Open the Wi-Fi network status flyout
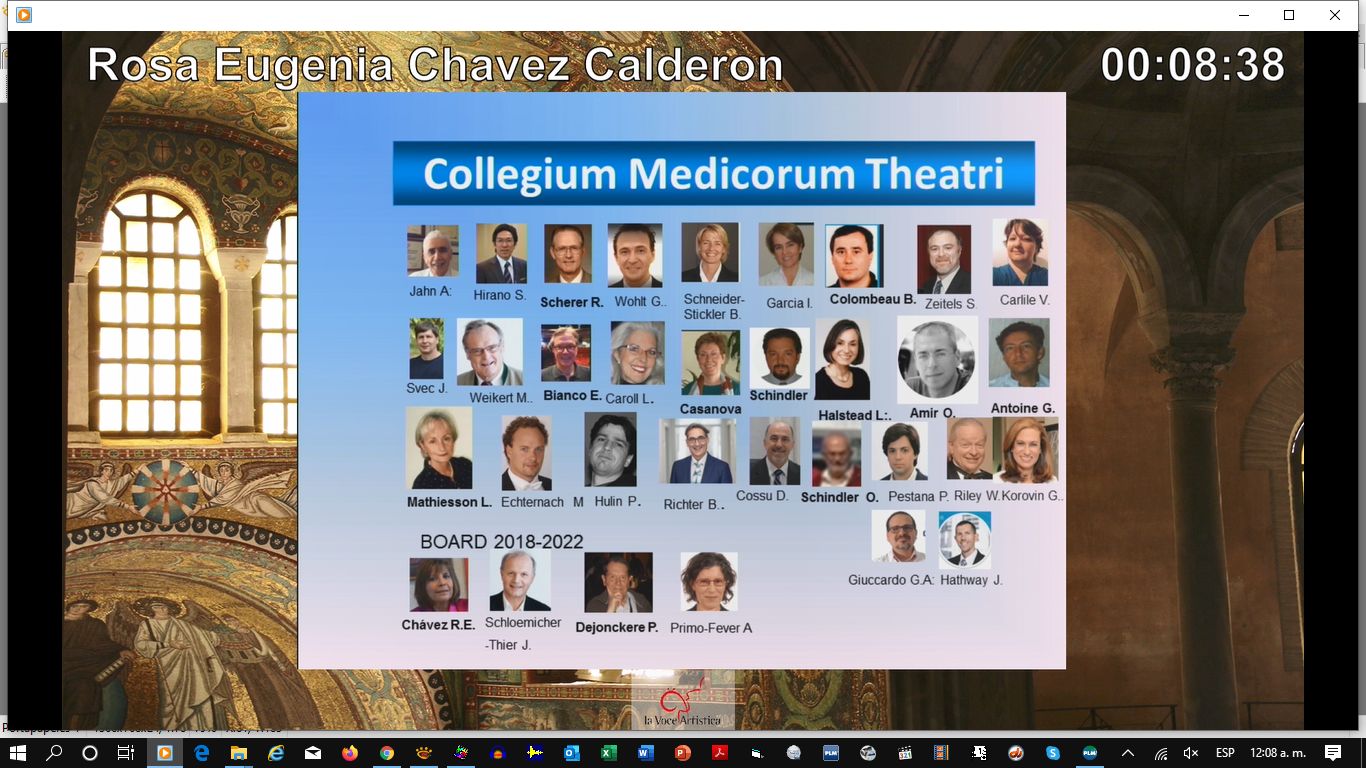 coord(1160,753)
